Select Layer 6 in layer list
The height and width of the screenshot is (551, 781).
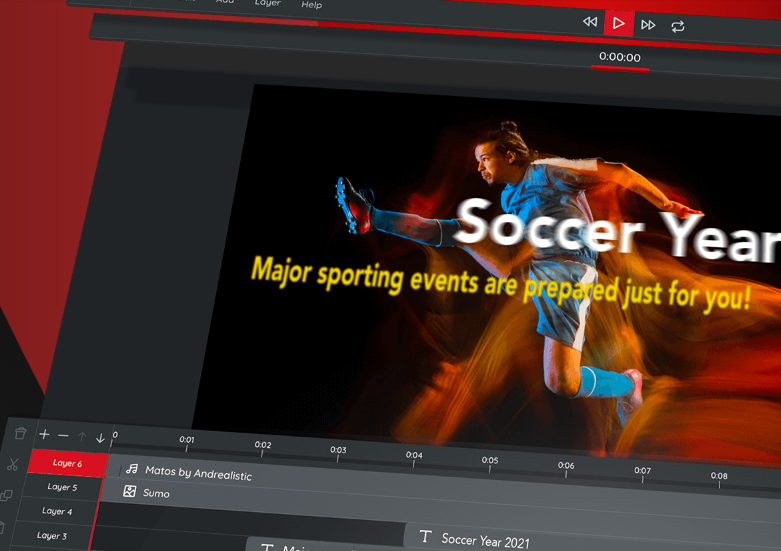[68, 463]
